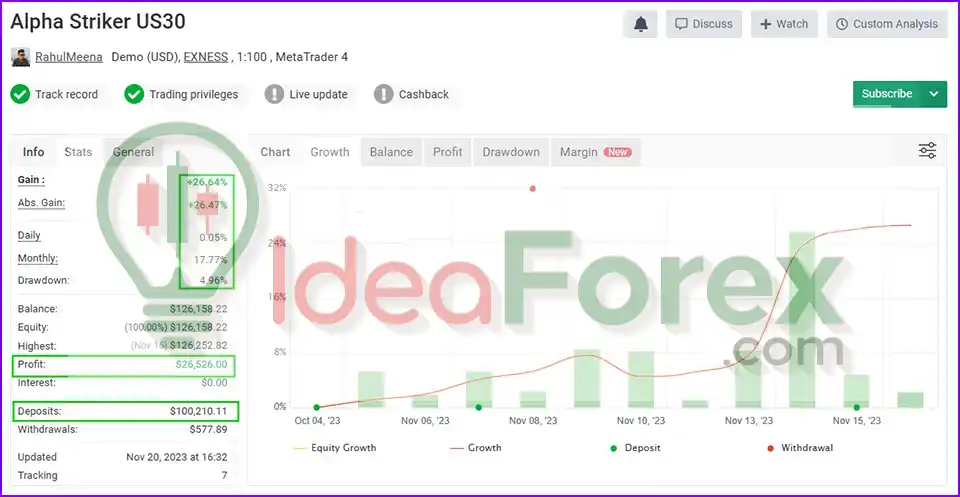The width and height of the screenshot is (960, 497).
Task: Click the red withdrawal dot on chart
Action: click(x=533, y=189)
